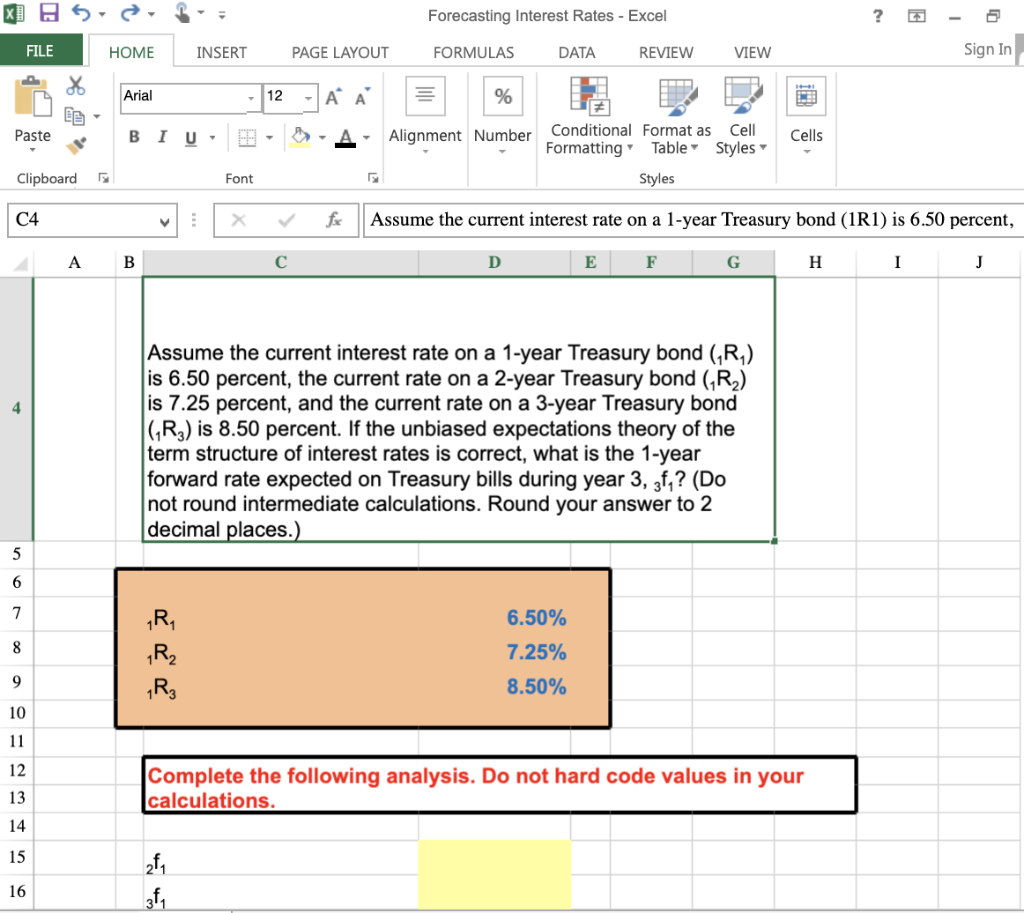This screenshot has height=913, width=1024.
Task: Click the Touch/Mouse mode icon
Action: [183, 12]
